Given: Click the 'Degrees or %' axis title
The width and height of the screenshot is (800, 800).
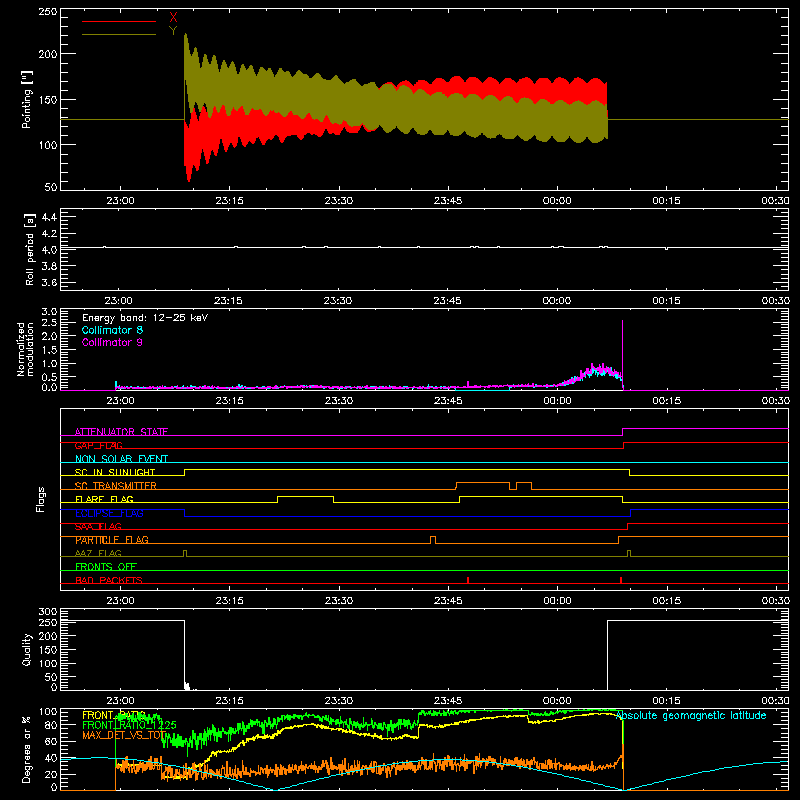Looking at the screenshot, I should pyautogui.click(x=26, y=749).
